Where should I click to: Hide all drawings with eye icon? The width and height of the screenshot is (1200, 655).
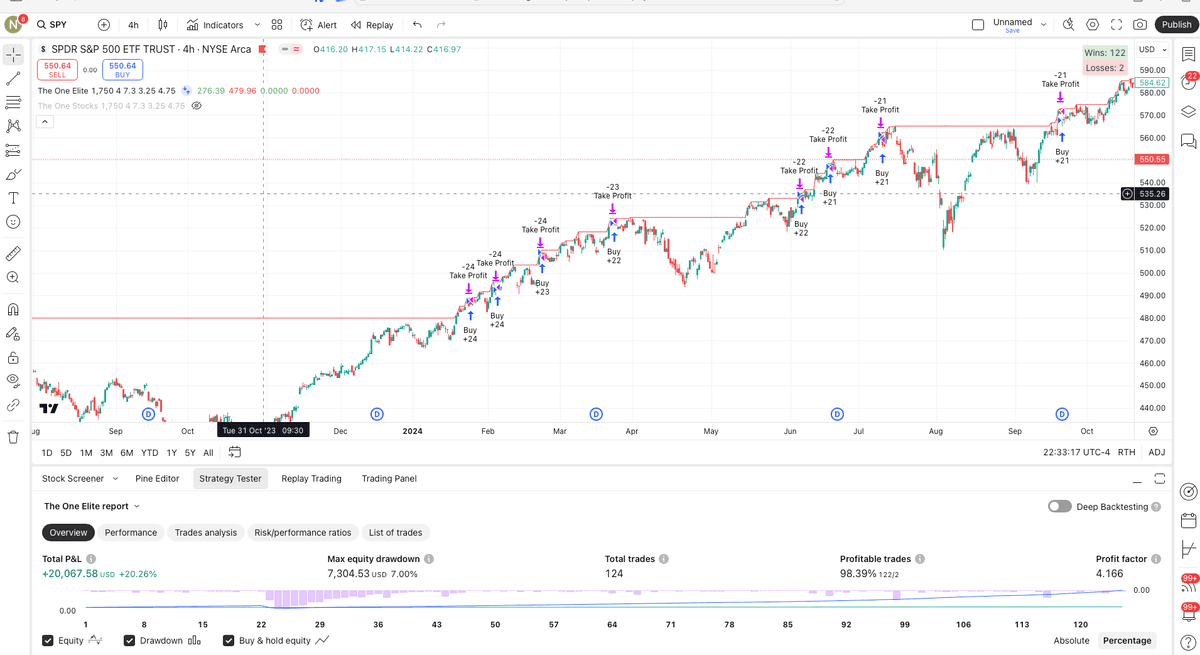(13, 380)
